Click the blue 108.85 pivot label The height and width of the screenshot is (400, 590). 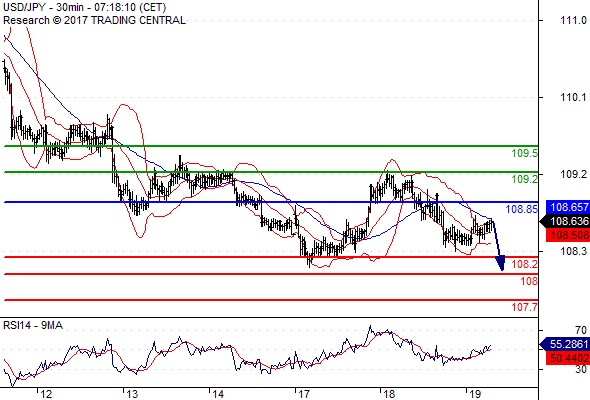point(522,209)
